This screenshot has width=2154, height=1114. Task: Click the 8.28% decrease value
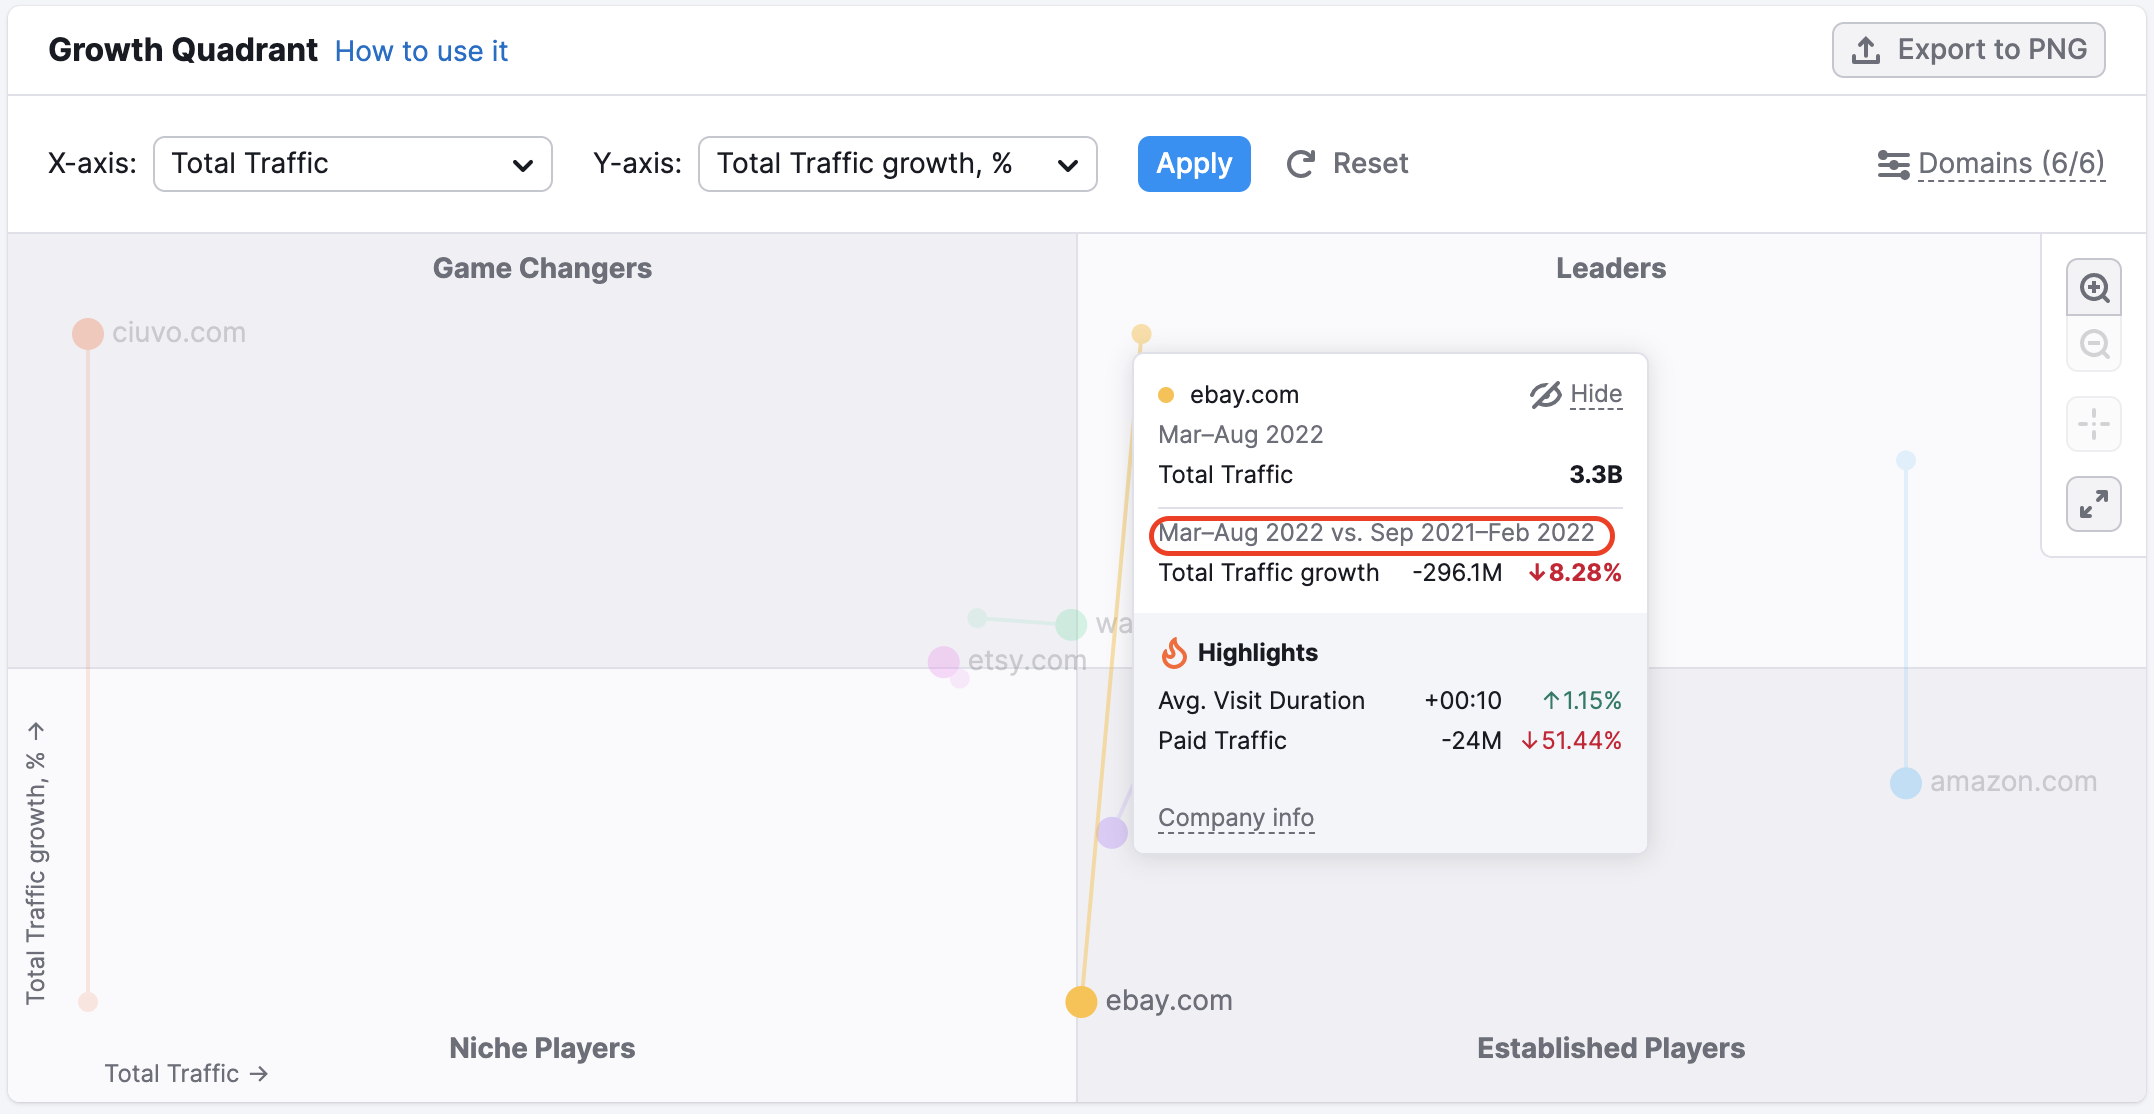(1575, 573)
